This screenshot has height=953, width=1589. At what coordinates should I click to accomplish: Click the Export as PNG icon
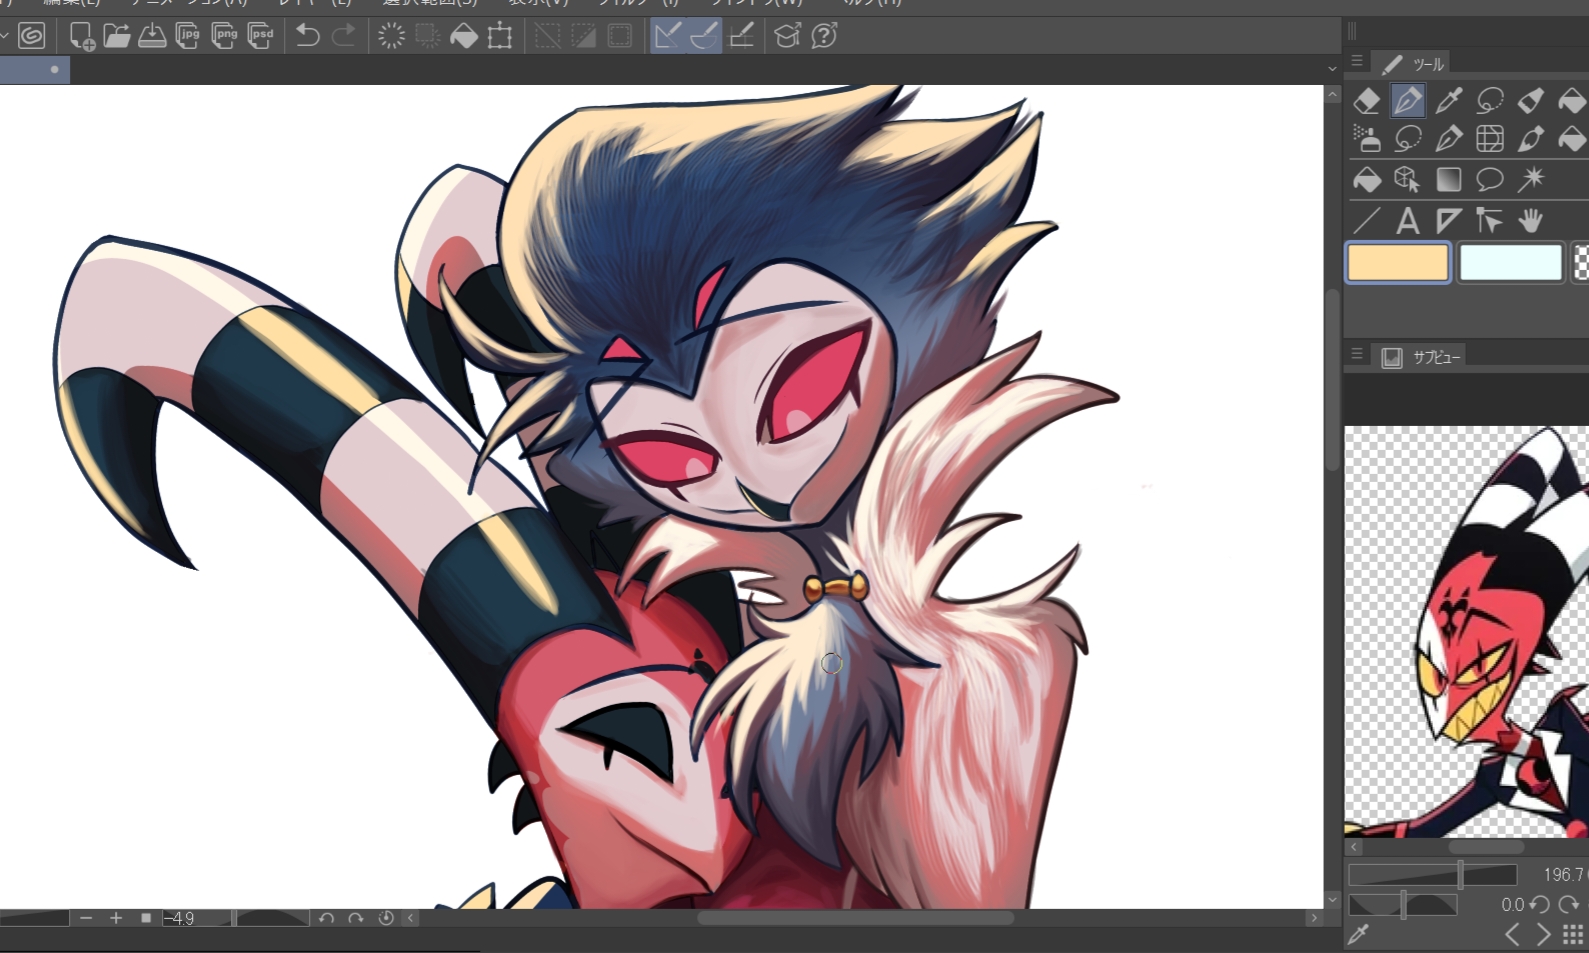(x=225, y=36)
